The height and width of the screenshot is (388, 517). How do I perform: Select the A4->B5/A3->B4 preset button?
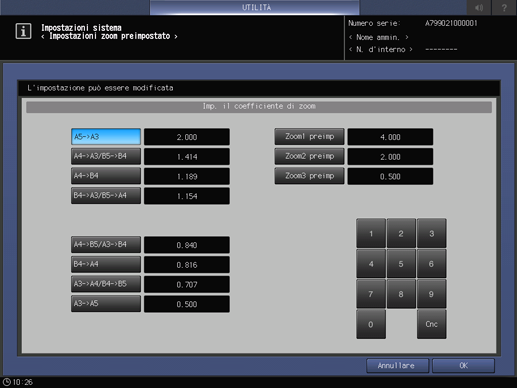106,245
